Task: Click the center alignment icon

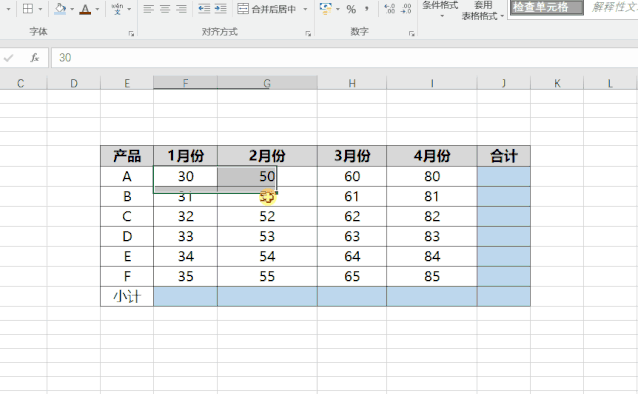Action: pos(165,9)
